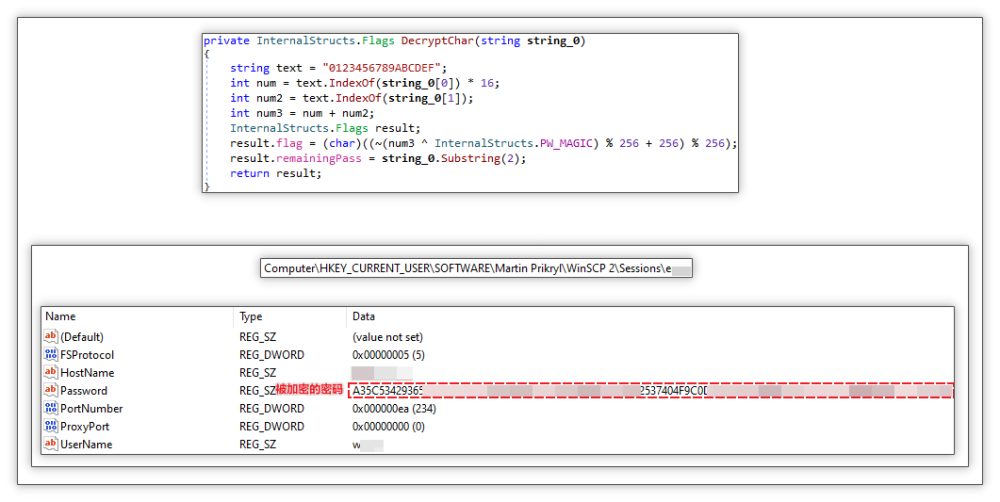
Task: Click the DecryptChar method name in code
Action: click(x=436, y=41)
